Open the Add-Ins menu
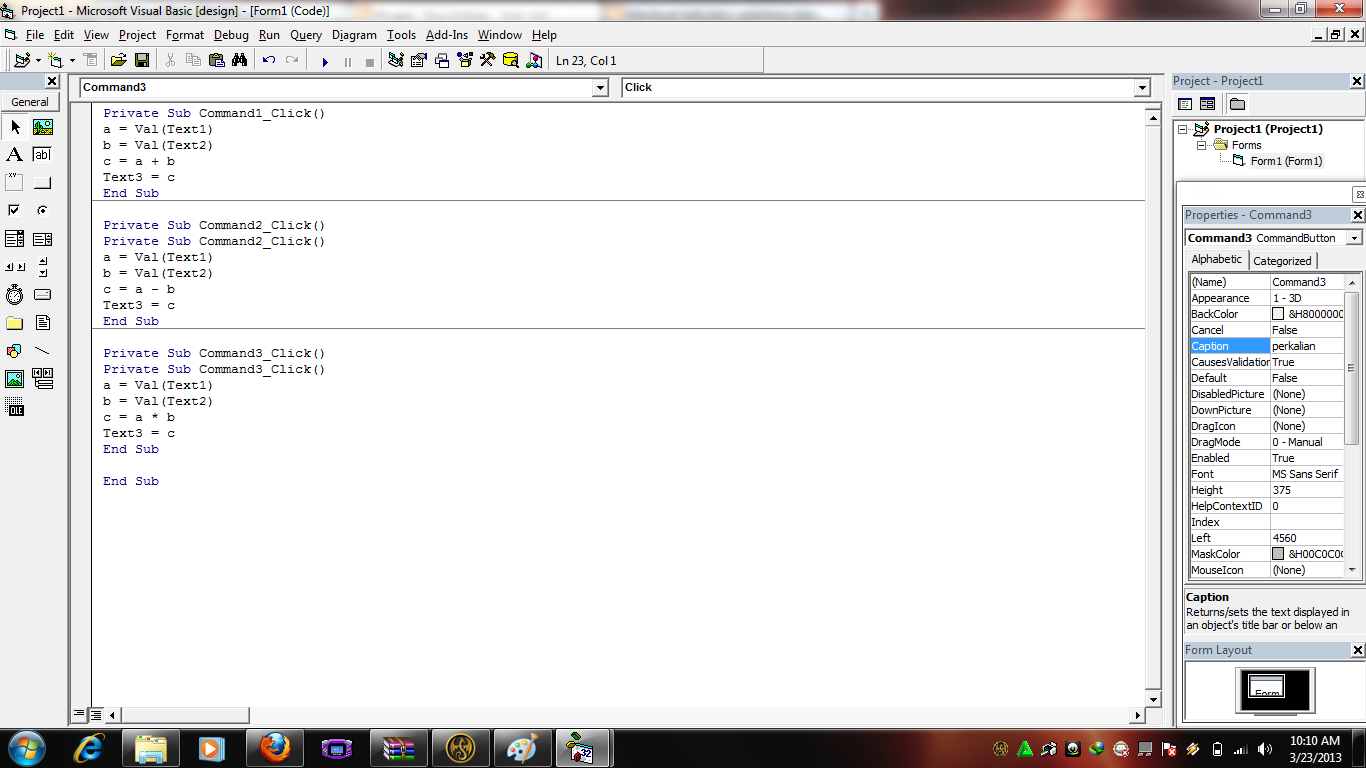Screen dimensions: 1366x768 pos(447,35)
